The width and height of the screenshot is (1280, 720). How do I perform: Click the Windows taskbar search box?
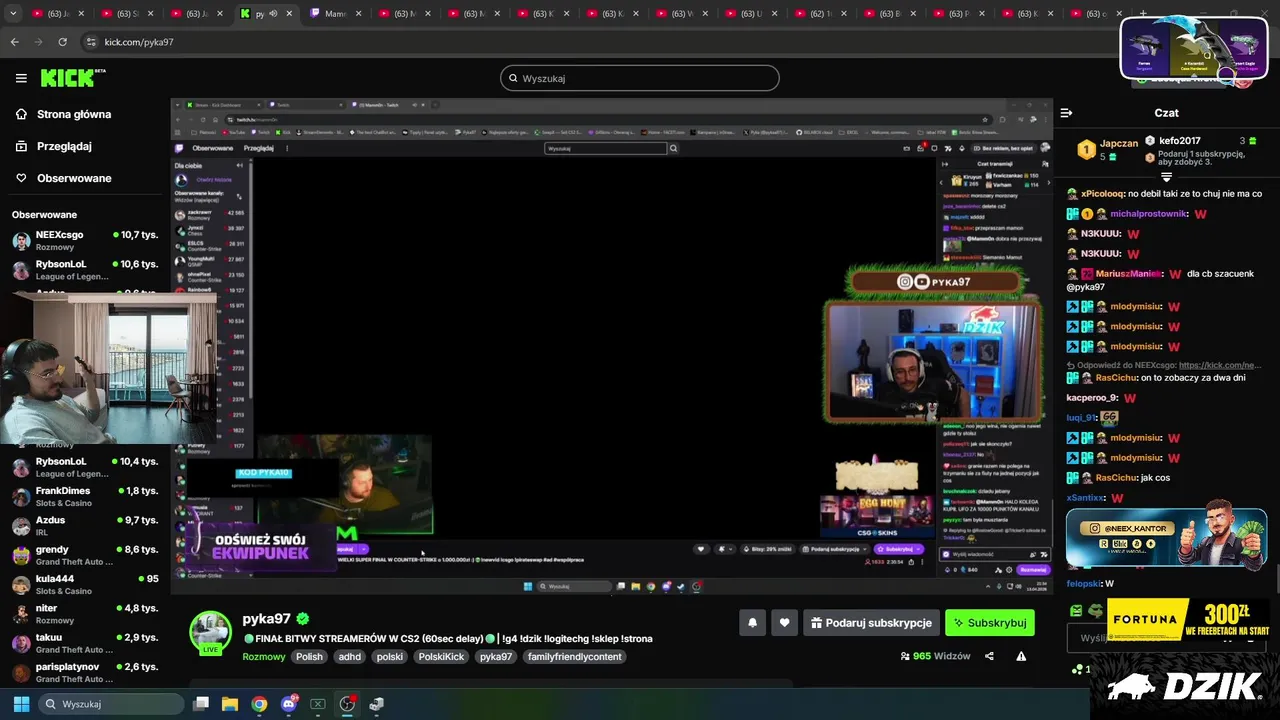click(x=112, y=704)
